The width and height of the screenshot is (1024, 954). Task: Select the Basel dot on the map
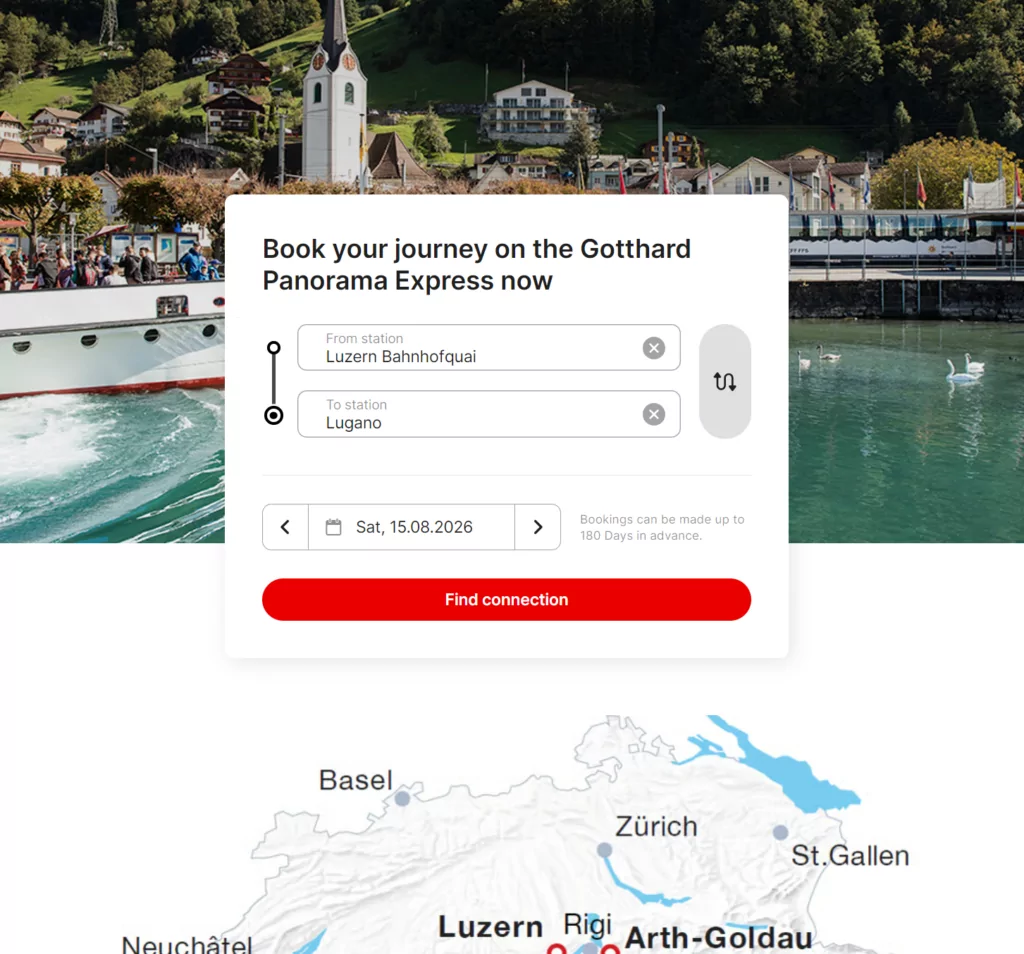click(402, 798)
